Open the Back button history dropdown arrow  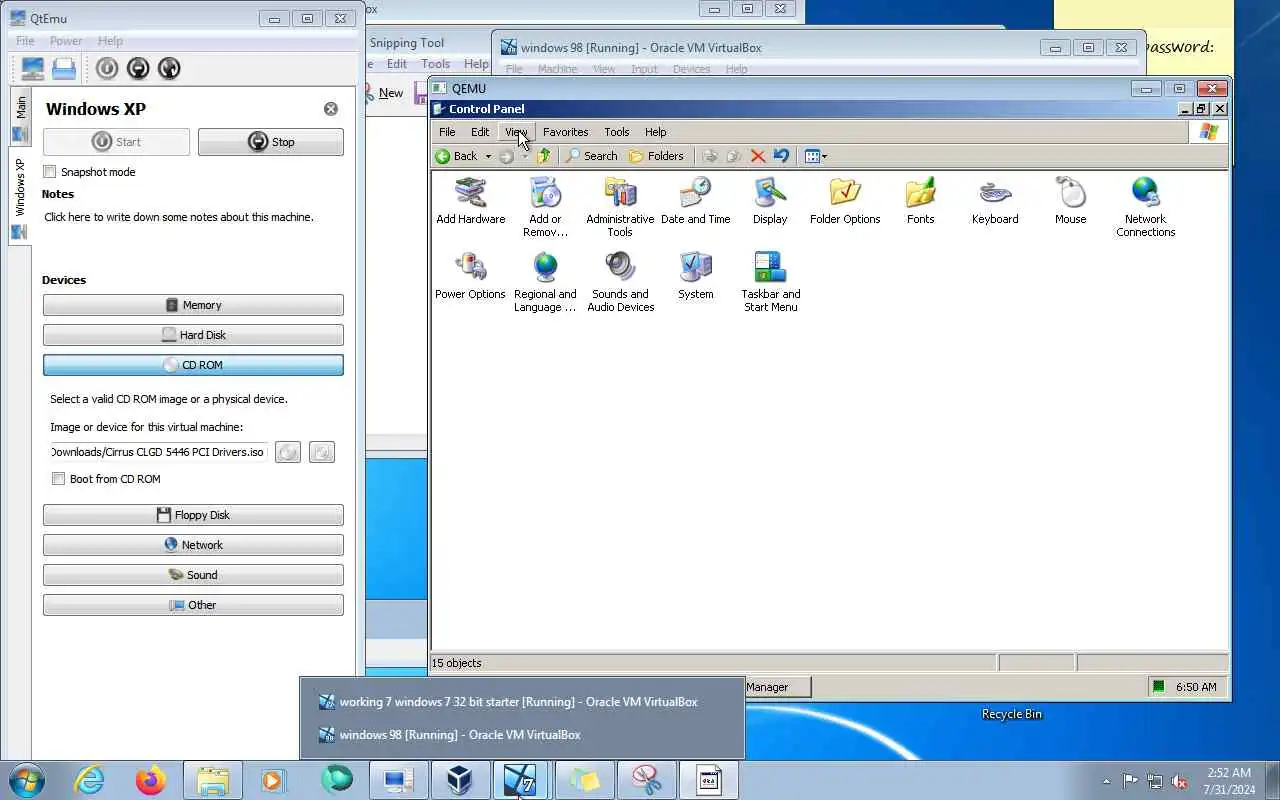pos(488,156)
